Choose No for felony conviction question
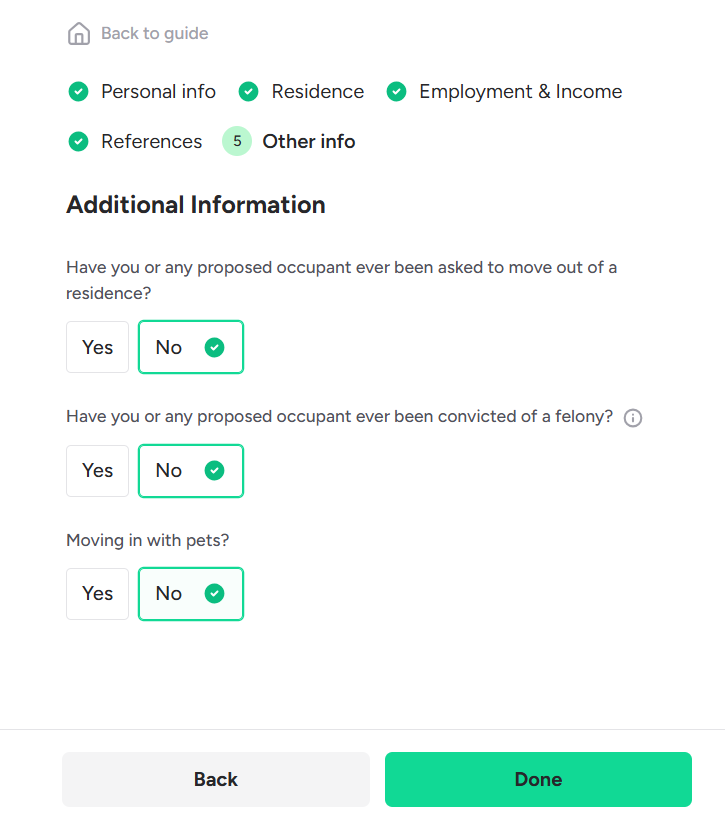This screenshot has width=725, height=822. point(190,471)
